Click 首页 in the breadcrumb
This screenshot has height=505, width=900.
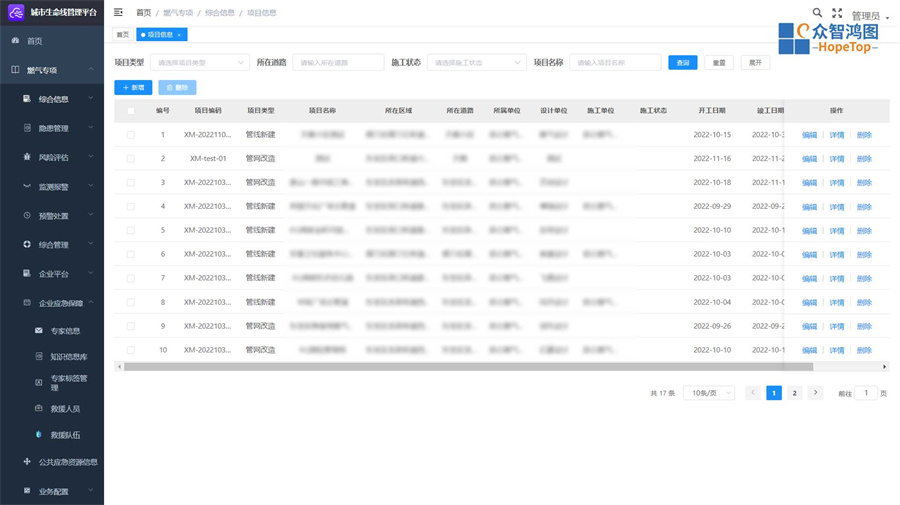tap(143, 13)
